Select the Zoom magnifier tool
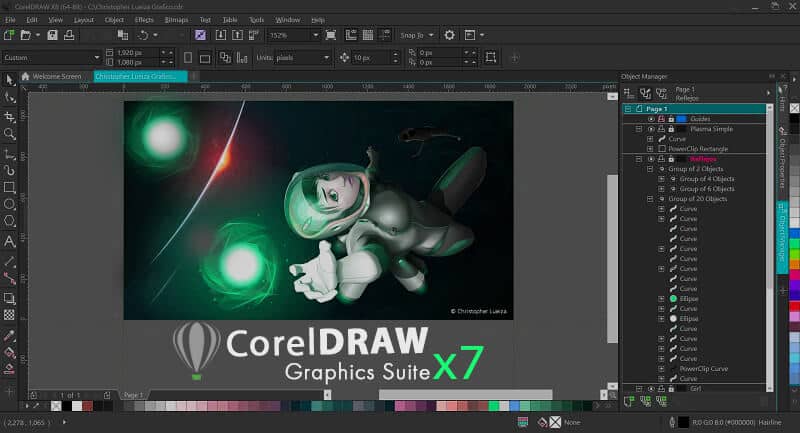 click(x=9, y=134)
